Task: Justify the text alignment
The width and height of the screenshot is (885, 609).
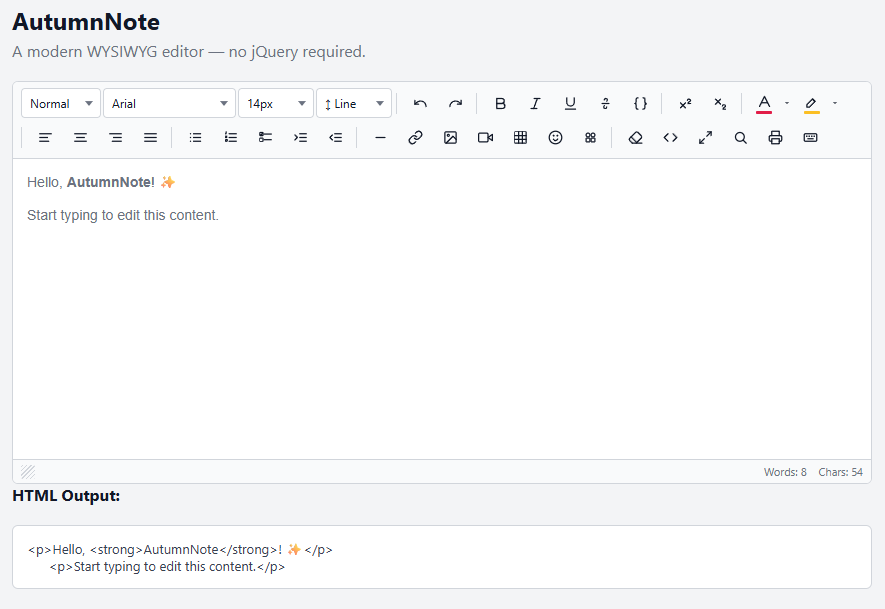Action: pyautogui.click(x=150, y=138)
